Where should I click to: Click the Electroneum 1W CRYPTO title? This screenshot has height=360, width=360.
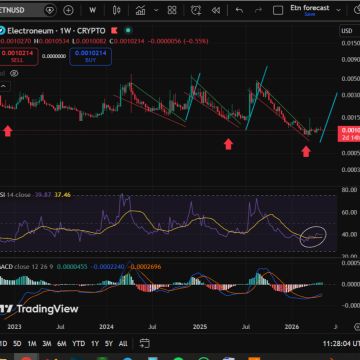point(56,31)
